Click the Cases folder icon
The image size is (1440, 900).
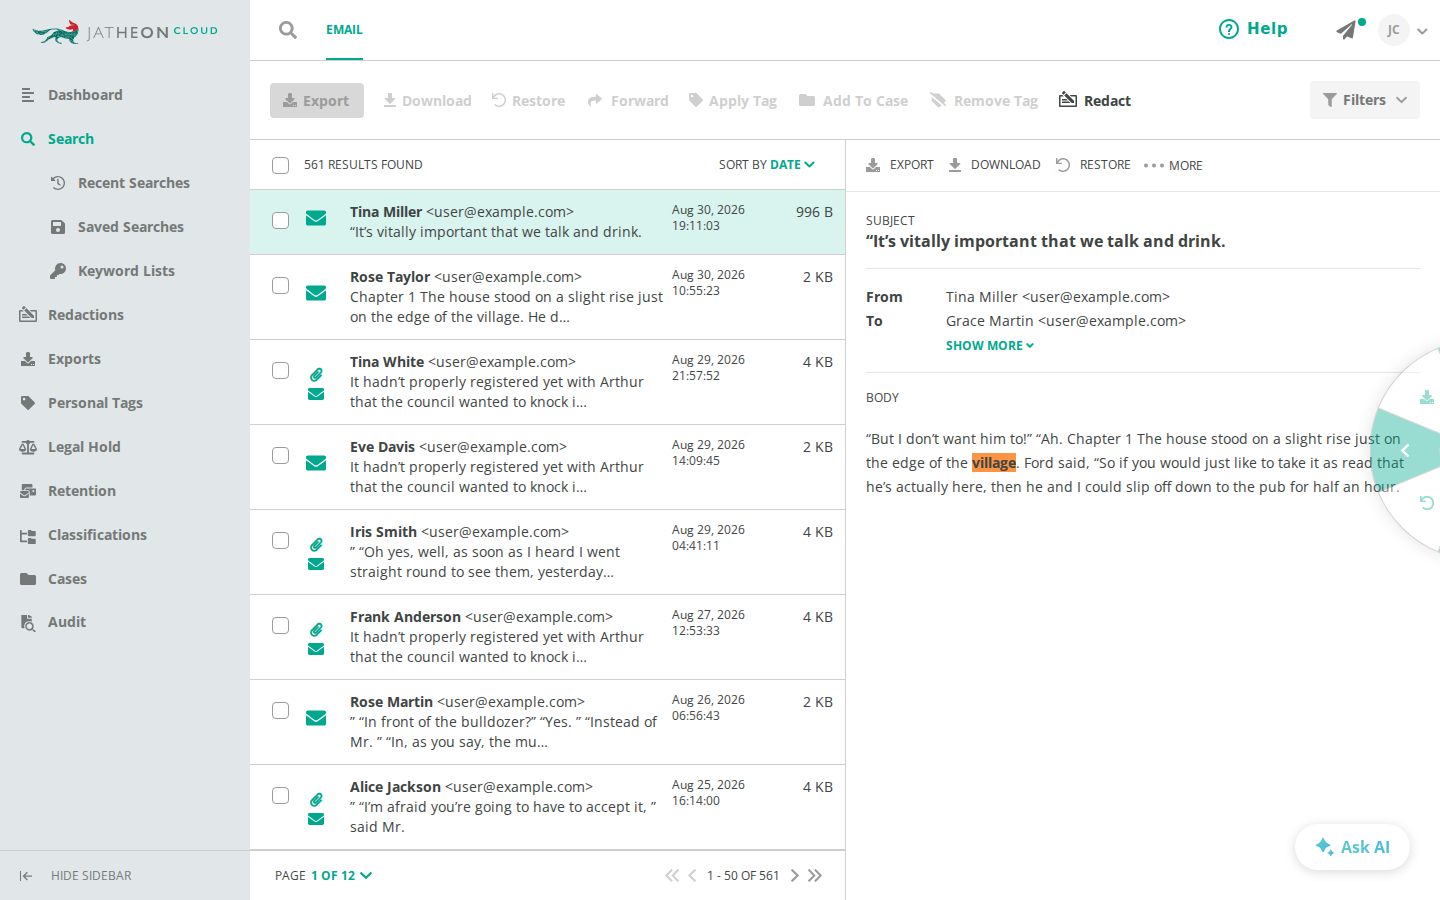(x=28, y=579)
